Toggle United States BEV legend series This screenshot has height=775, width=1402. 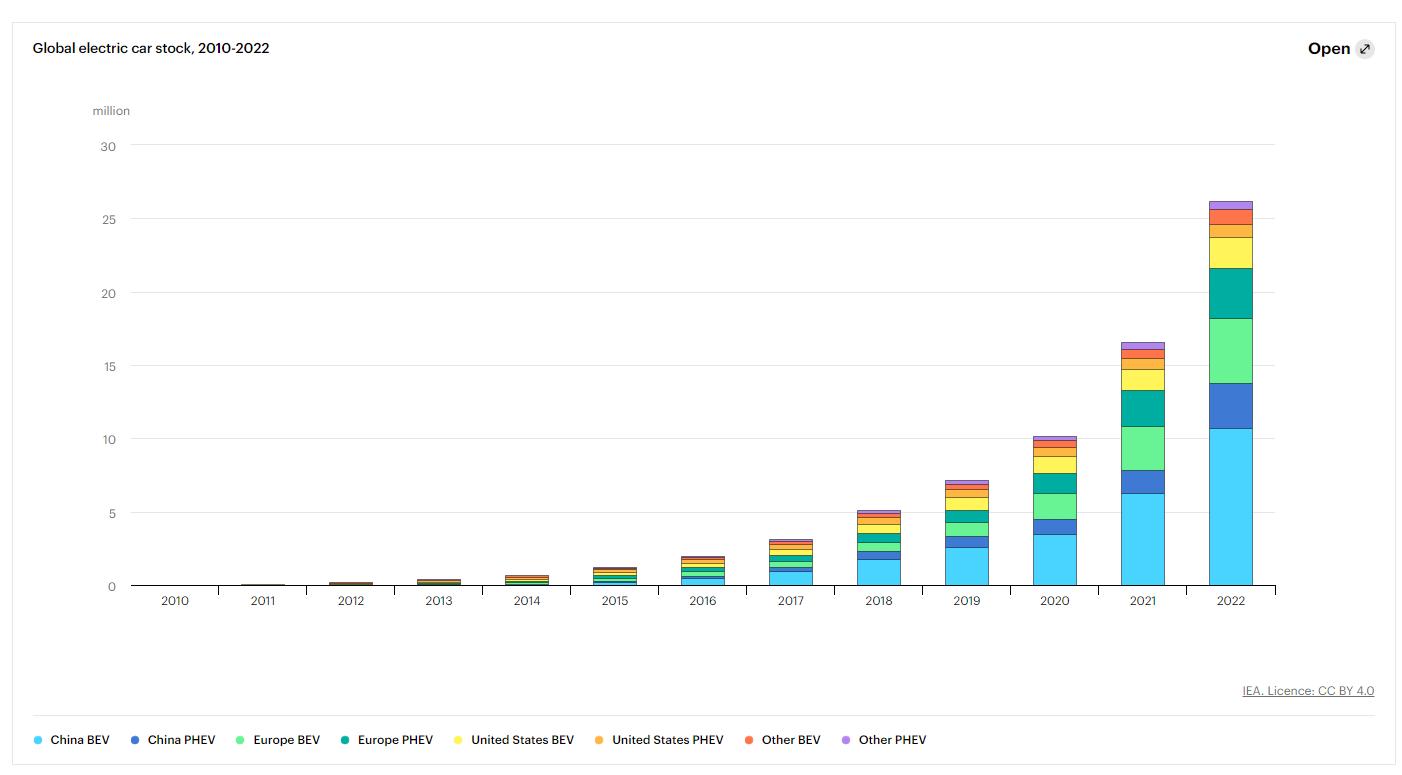[514, 740]
